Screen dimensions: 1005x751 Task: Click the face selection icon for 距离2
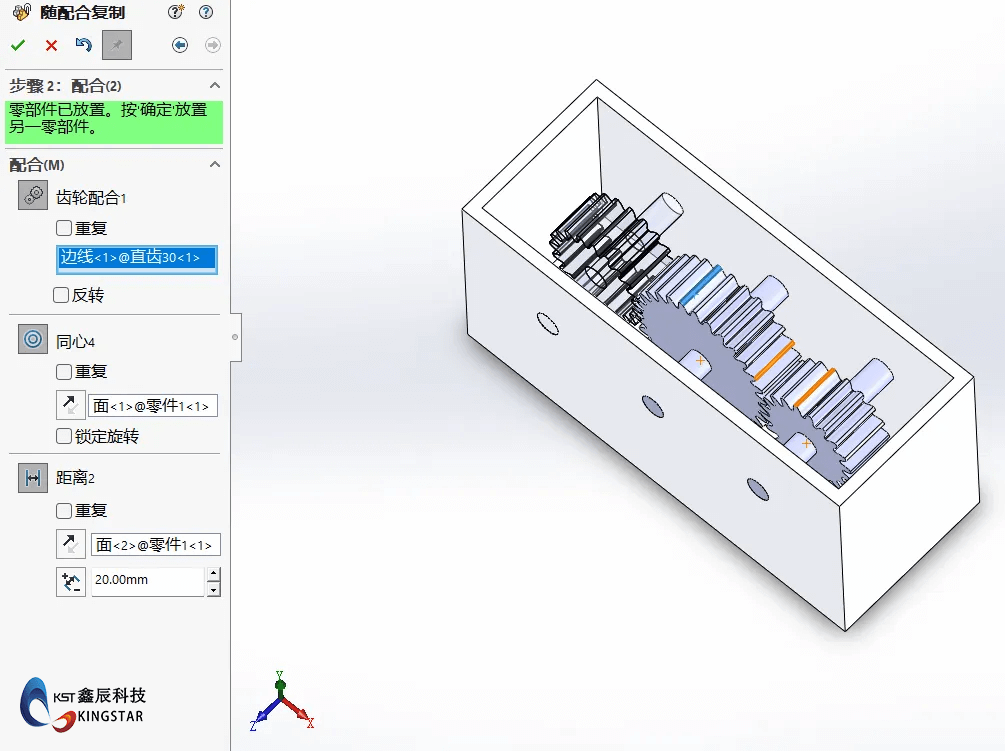(70, 543)
